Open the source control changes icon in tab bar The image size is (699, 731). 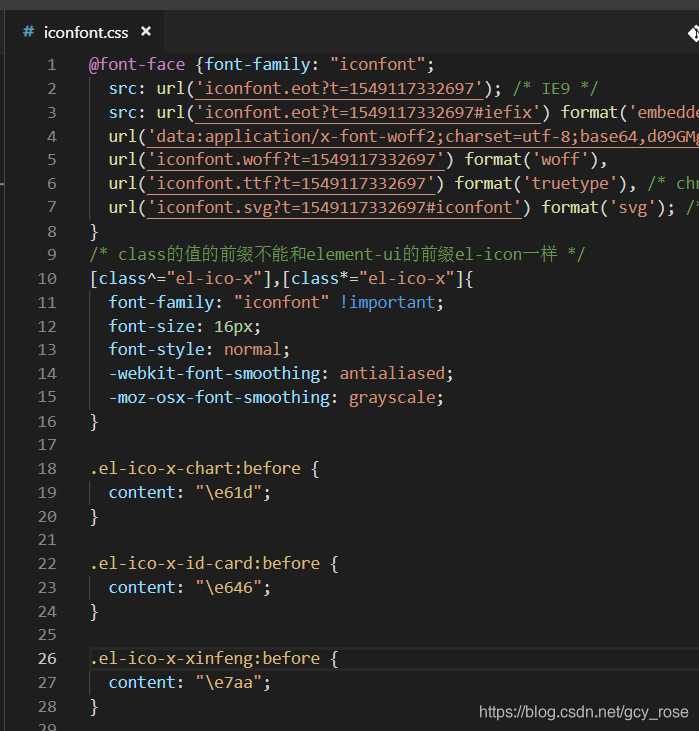click(x=693, y=34)
